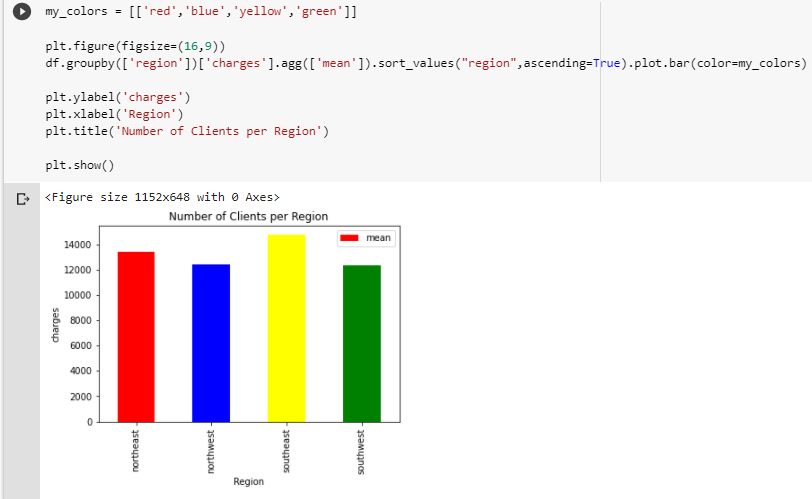Click the 'southwest' x-axis label
Image resolution: width=812 pixels, height=499 pixels.
[361, 452]
